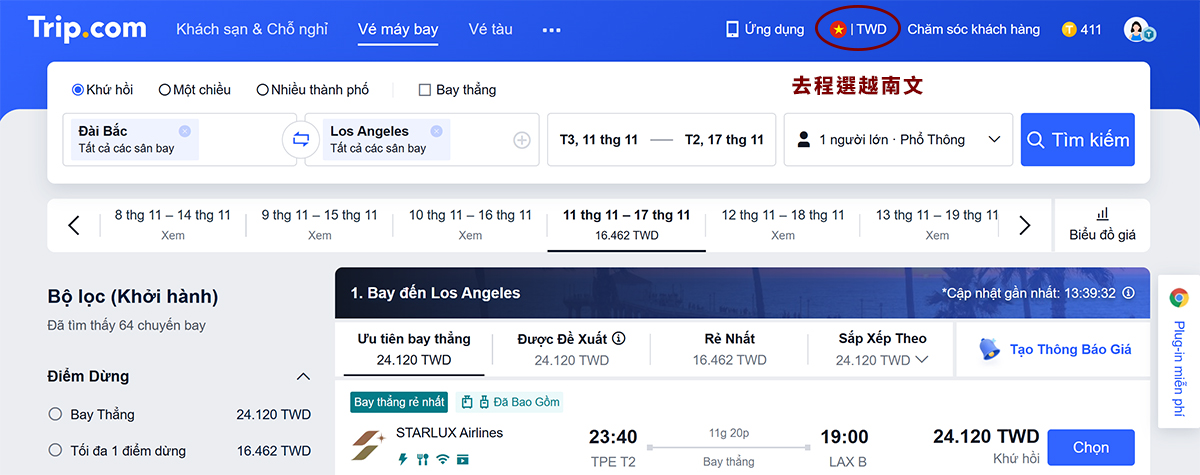Add another destination with plus icon

click(522, 140)
